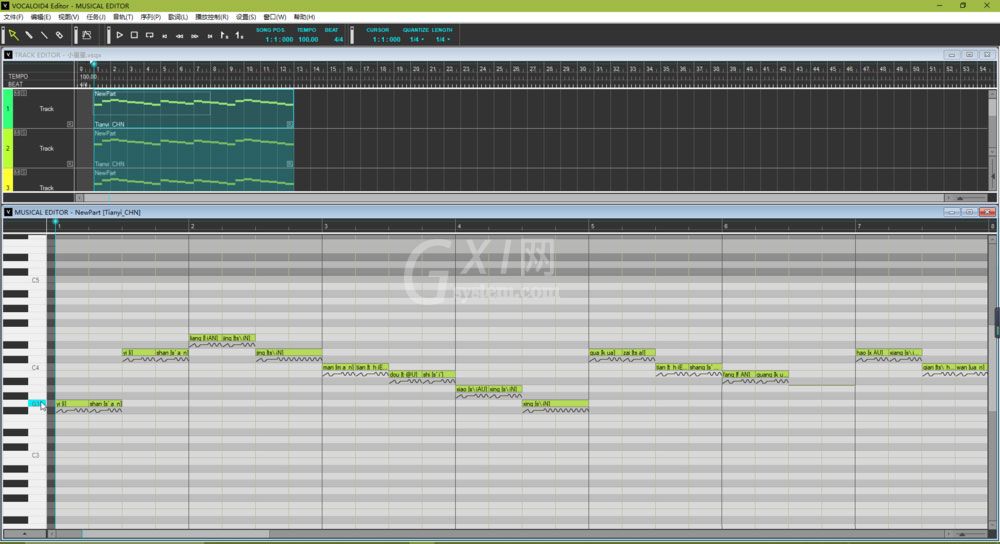The image size is (1000, 544).
Task: Click the rewind transport button
Action: (x=180, y=36)
